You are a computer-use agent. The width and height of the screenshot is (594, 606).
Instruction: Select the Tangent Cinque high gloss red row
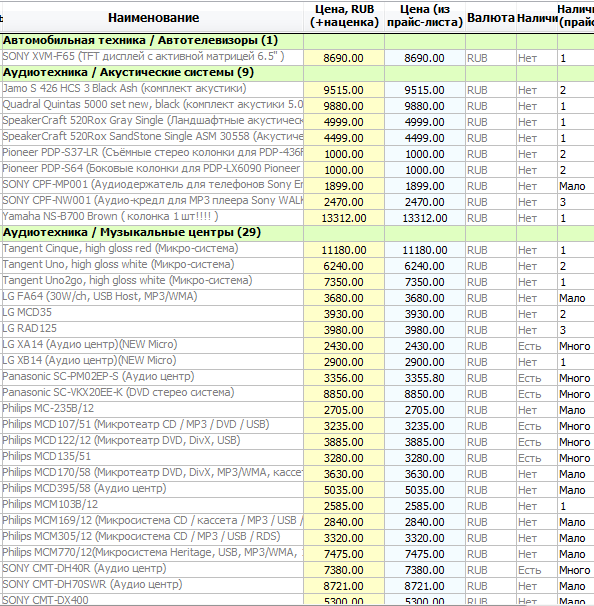(x=297, y=250)
